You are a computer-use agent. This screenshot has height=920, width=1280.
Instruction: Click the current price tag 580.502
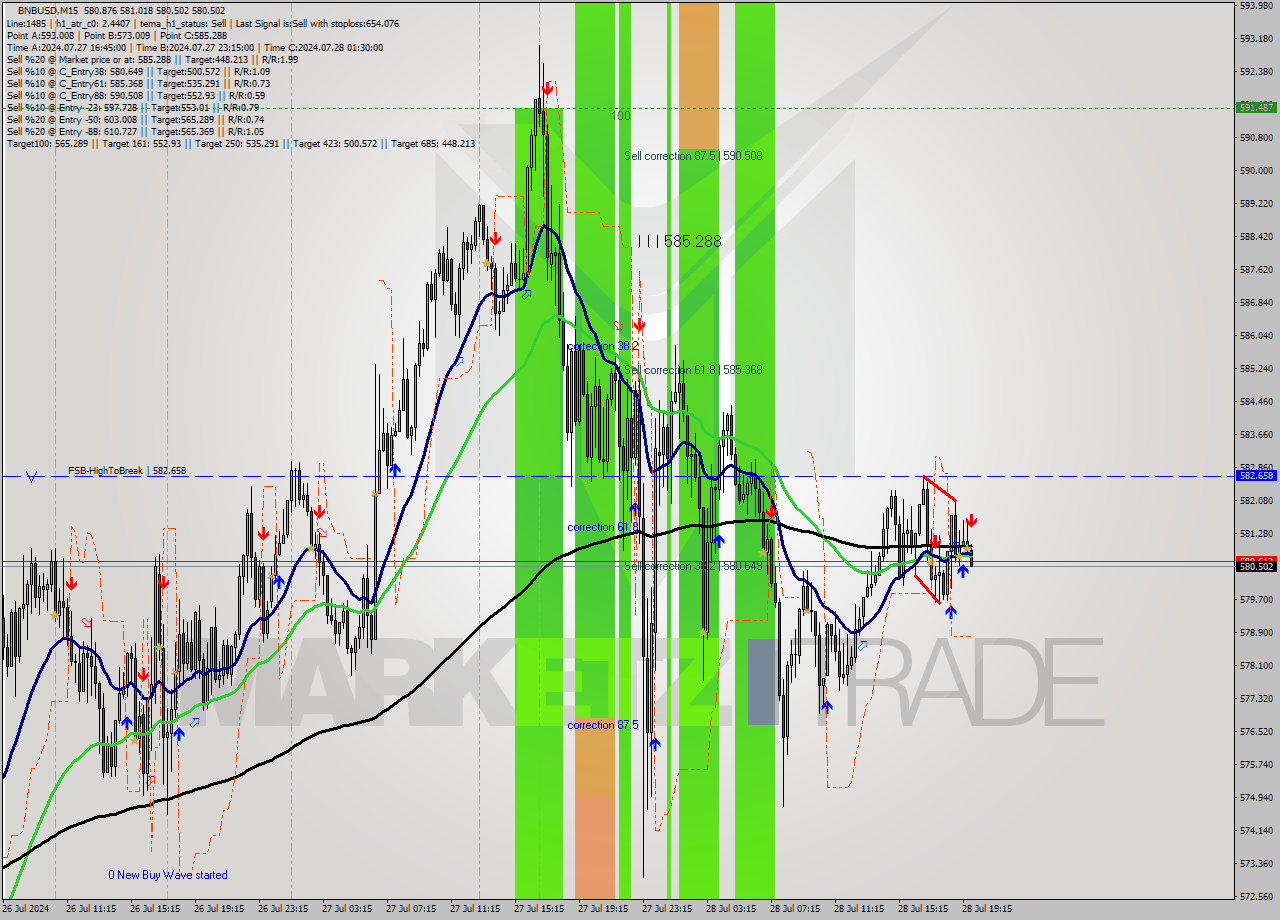pyautogui.click(x=1256, y=566)
